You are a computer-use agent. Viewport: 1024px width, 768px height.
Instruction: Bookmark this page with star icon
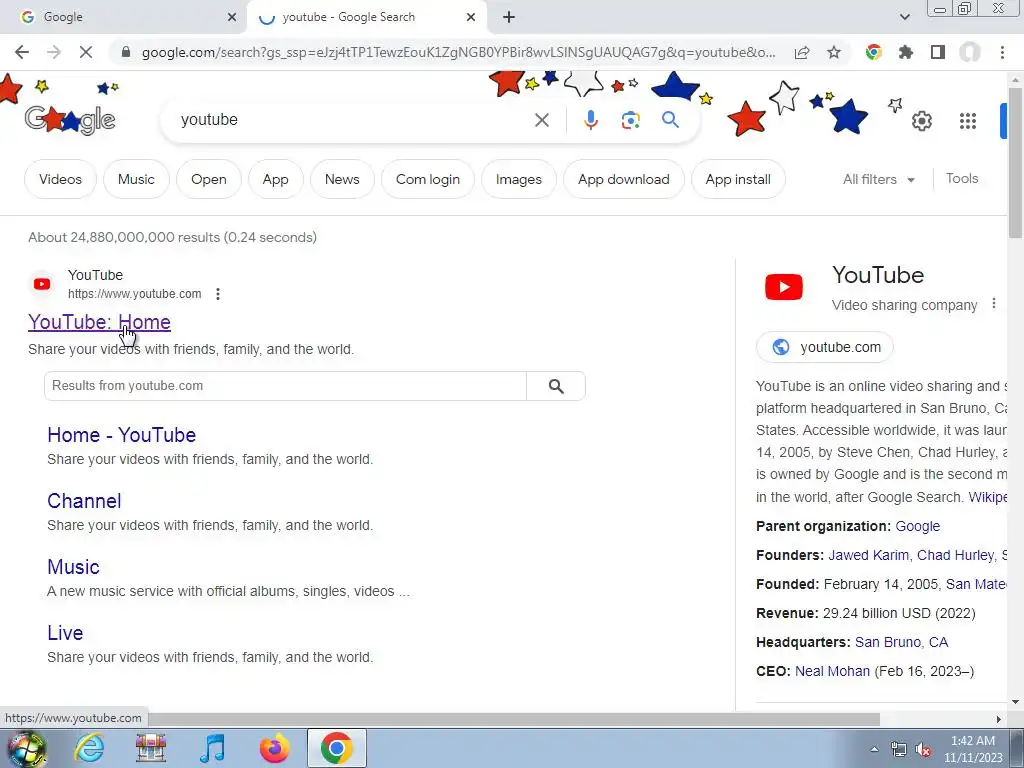click(x=834, y=52)
